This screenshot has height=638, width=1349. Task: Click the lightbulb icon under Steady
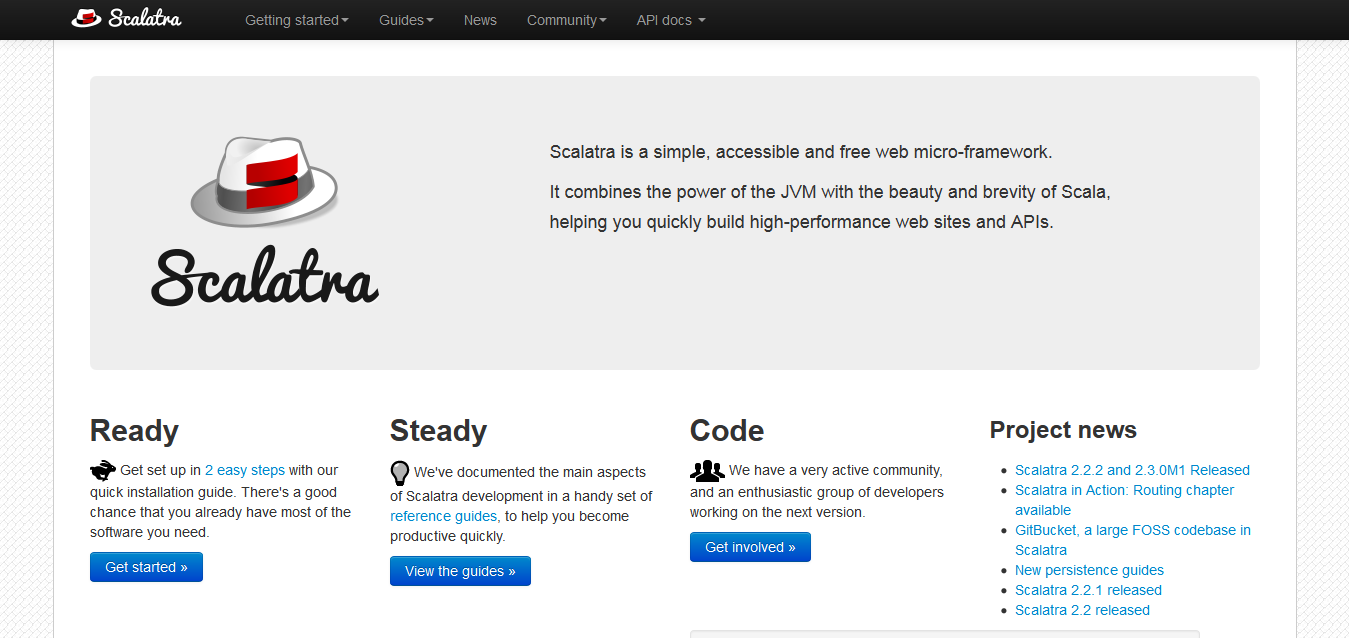click(x=400, y=472)
